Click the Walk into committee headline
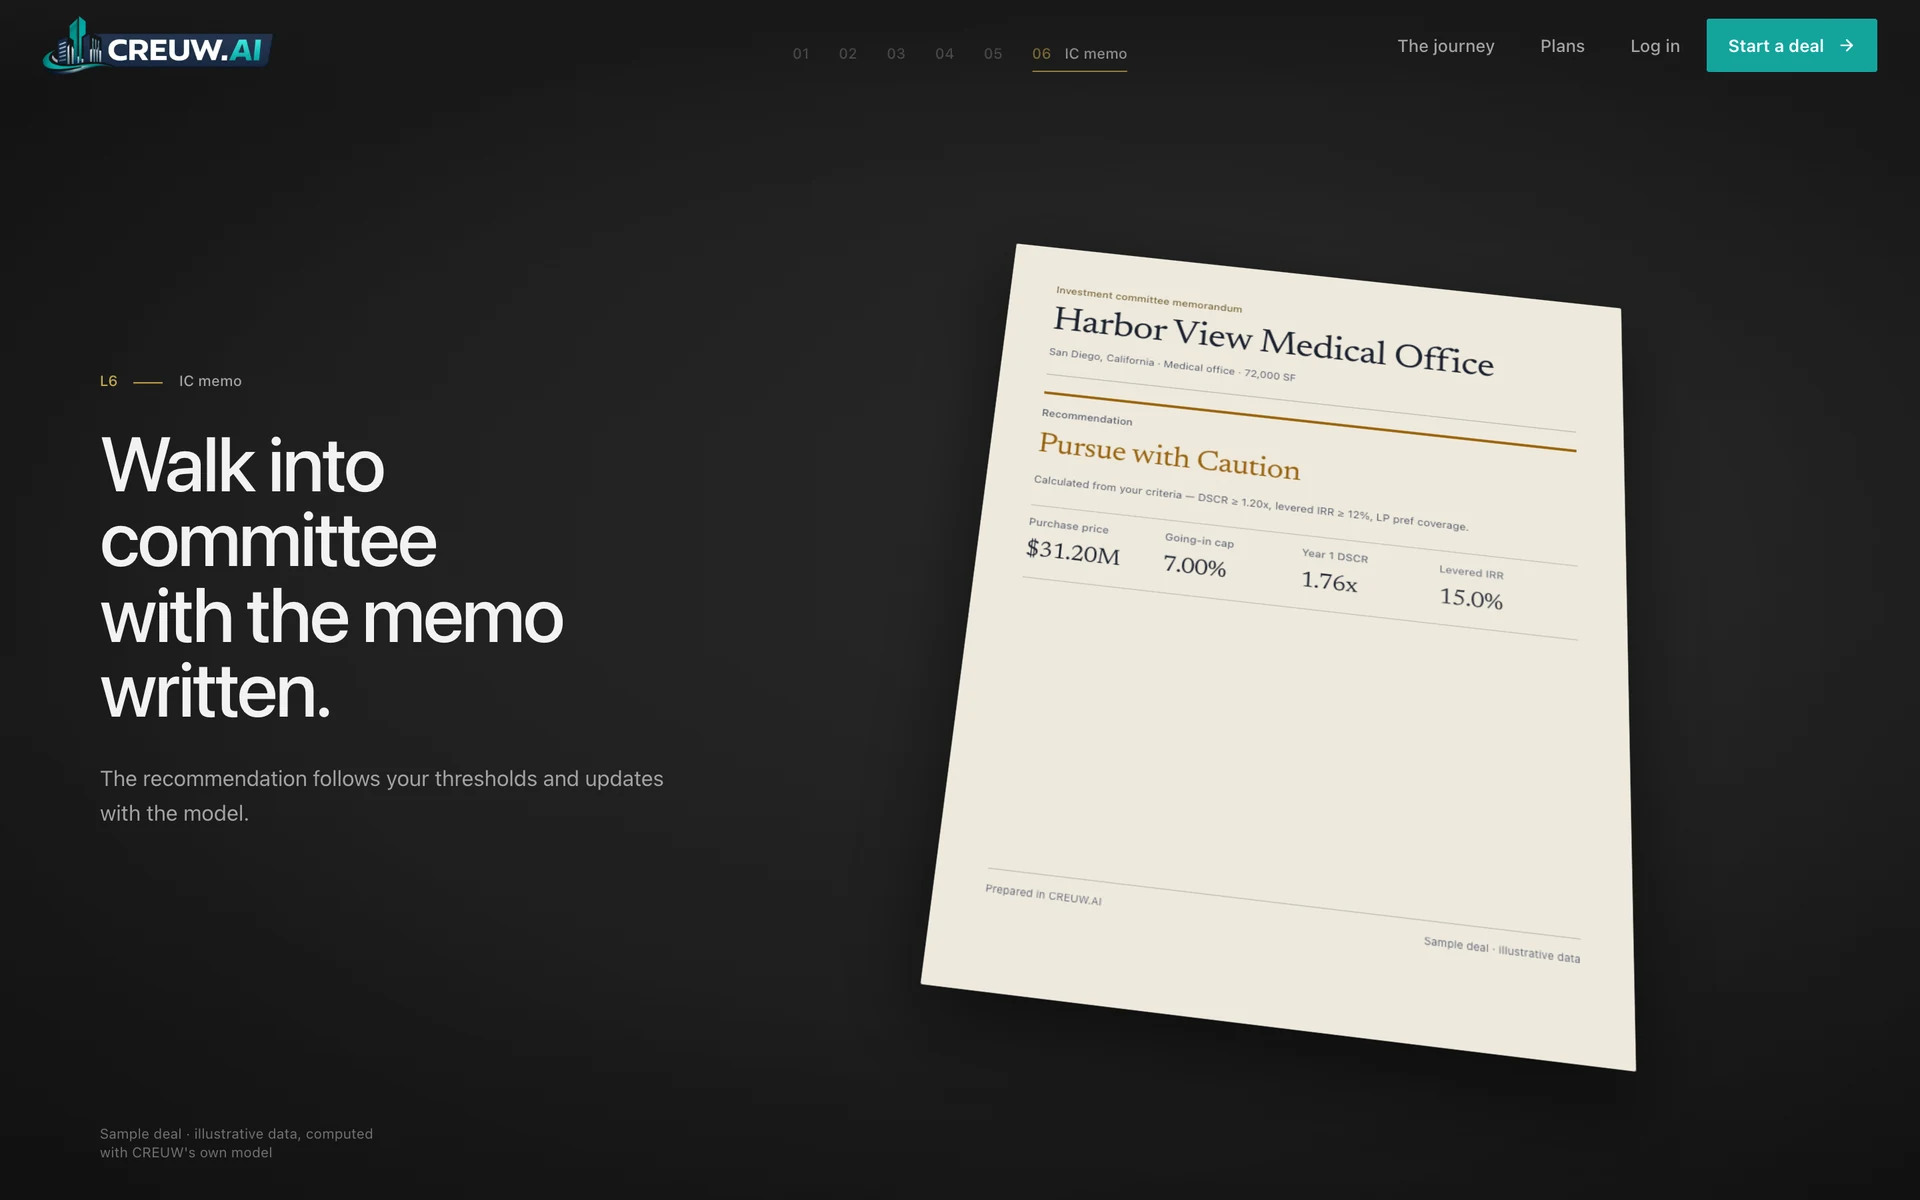Viewport: 1920px width, 1200px height. 332,578
